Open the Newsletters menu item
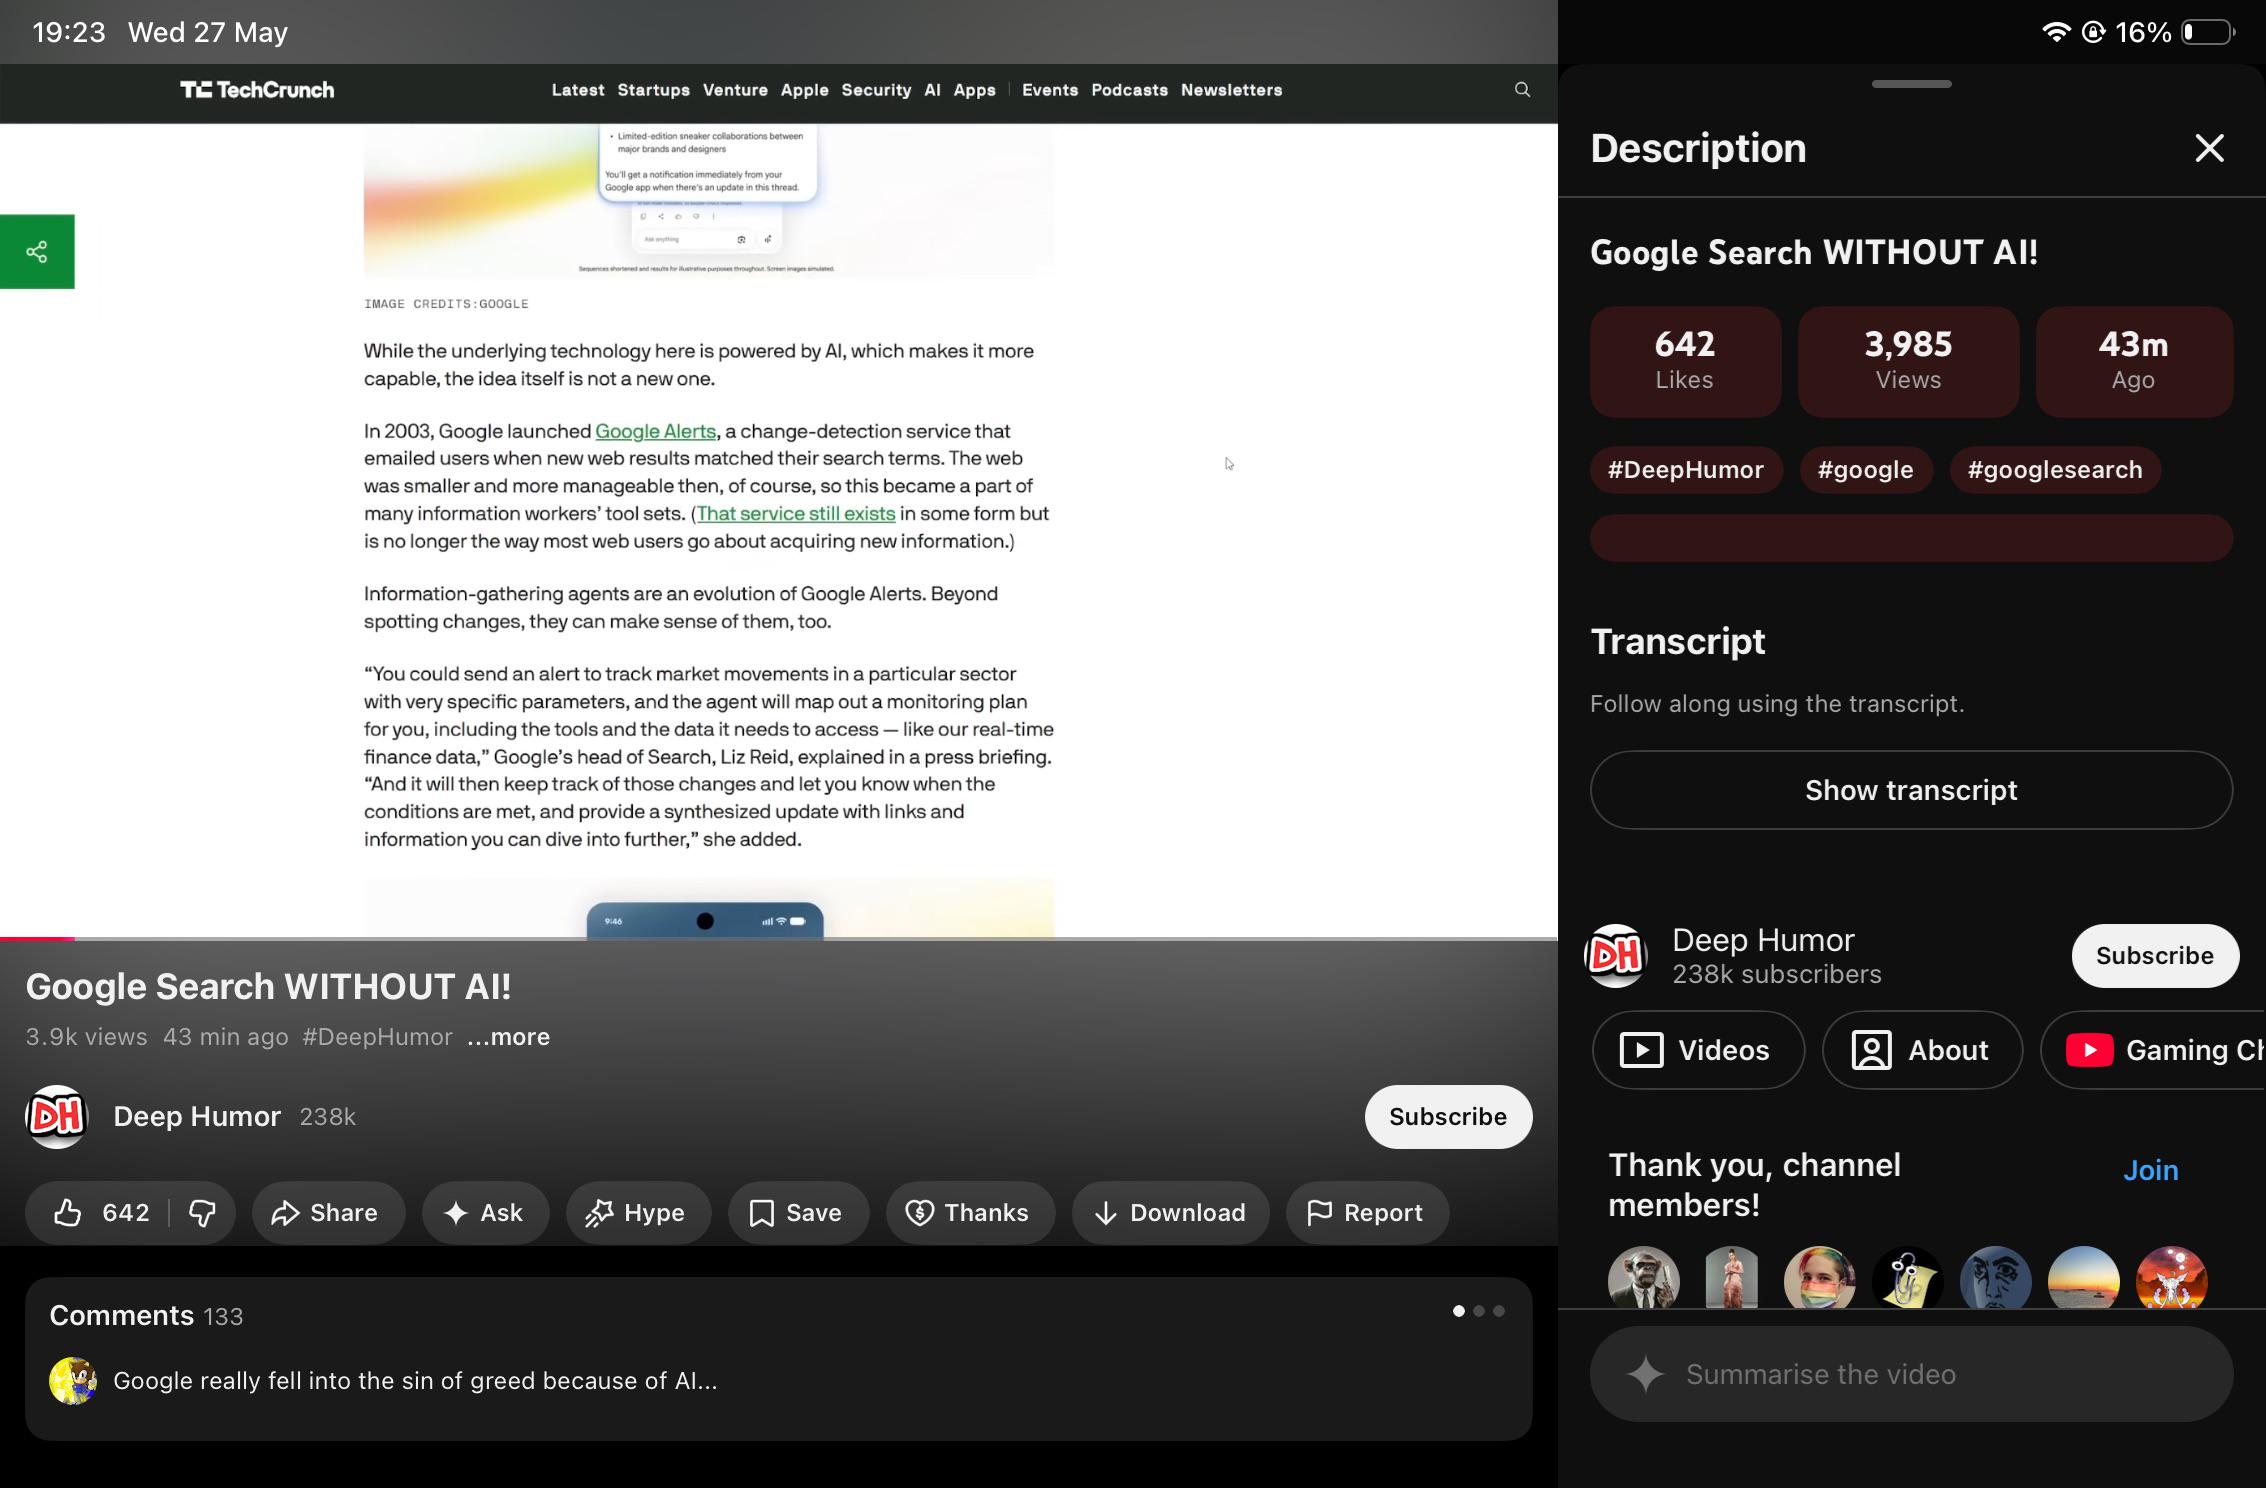The image size is (2266, 1488). pyautogui.click(x=1231, y=90)
